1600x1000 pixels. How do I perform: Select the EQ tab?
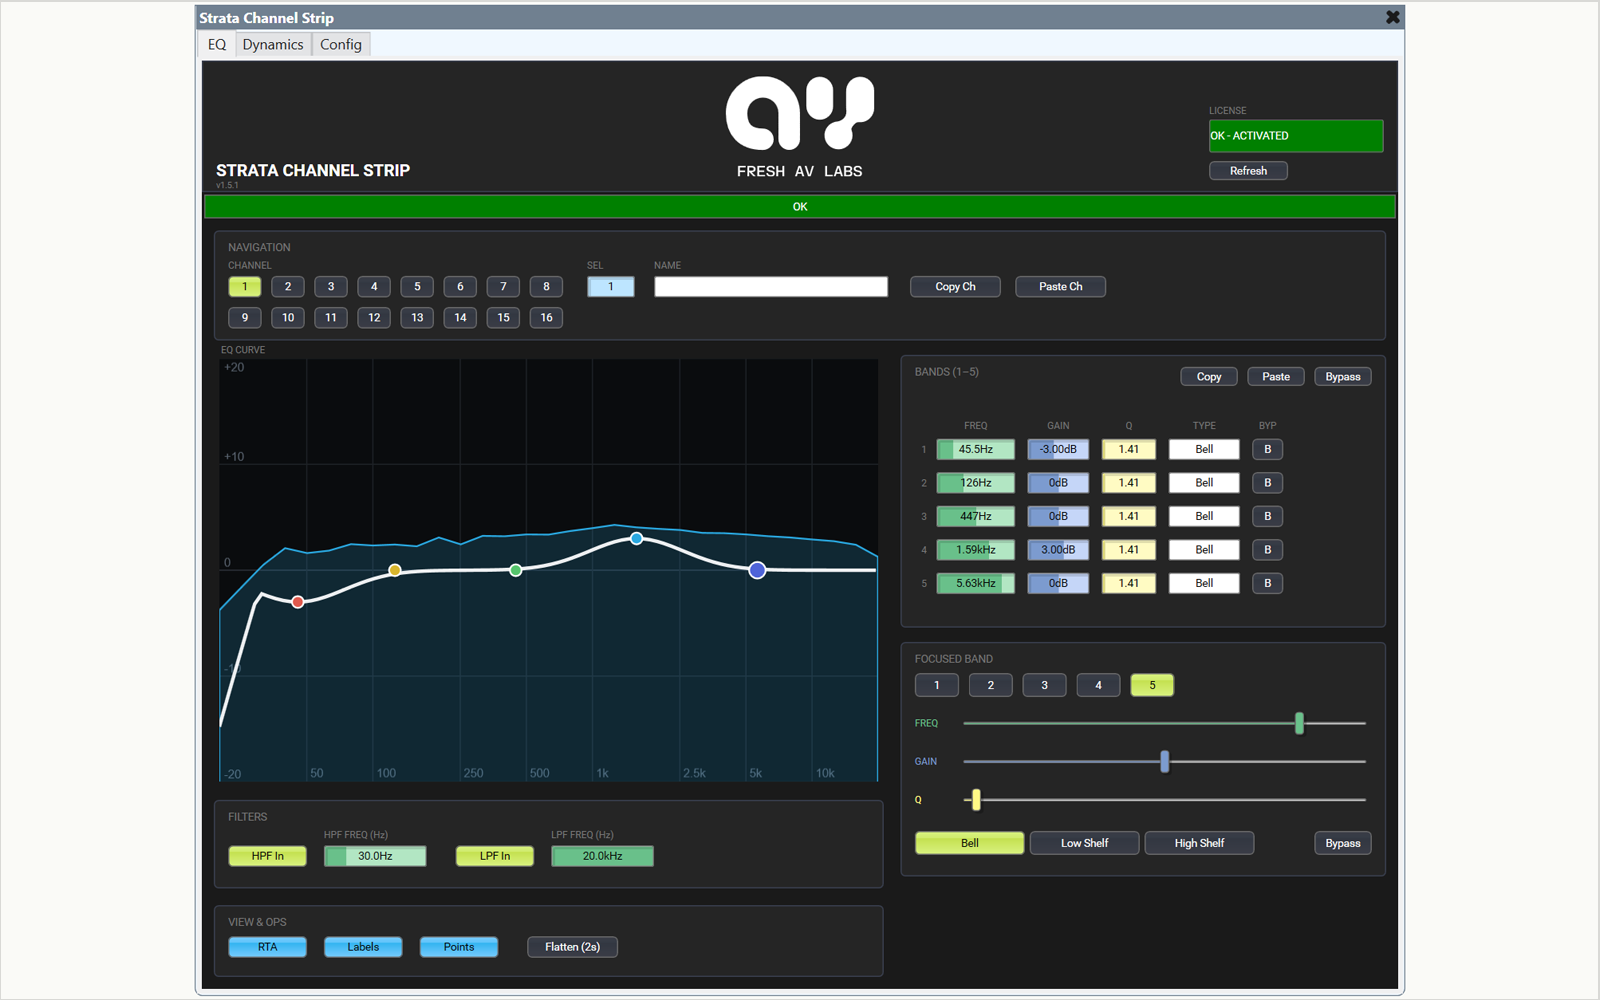pos(217,44)
